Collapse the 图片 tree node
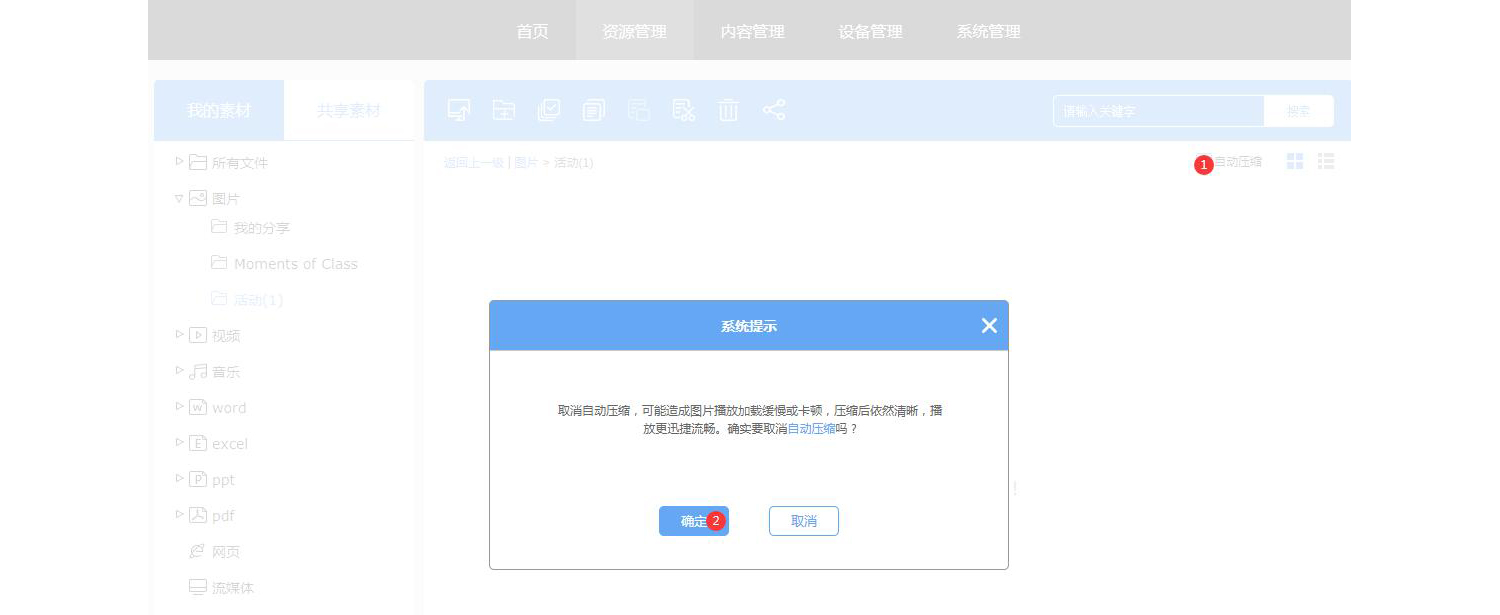This screenshot has height=615, width=1500. [x=180, y=198]
